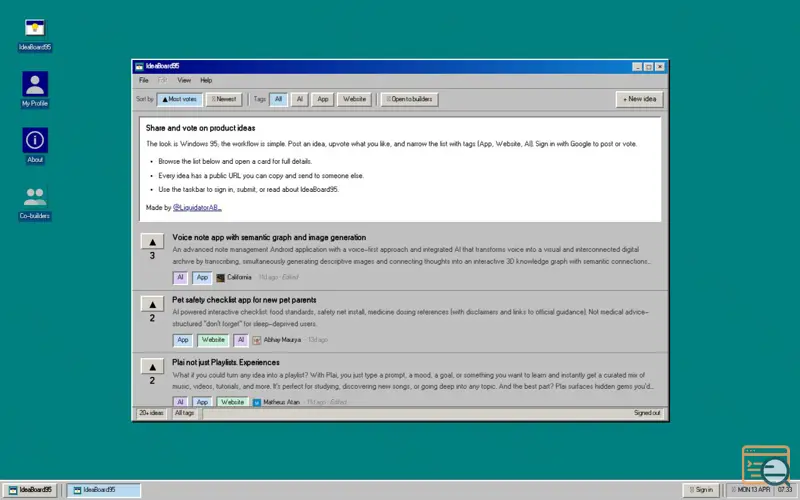Click the magnifier overlay icon at bottom right
The width and height of the screenshot is (800, 500).
click(x=766, y=466)
